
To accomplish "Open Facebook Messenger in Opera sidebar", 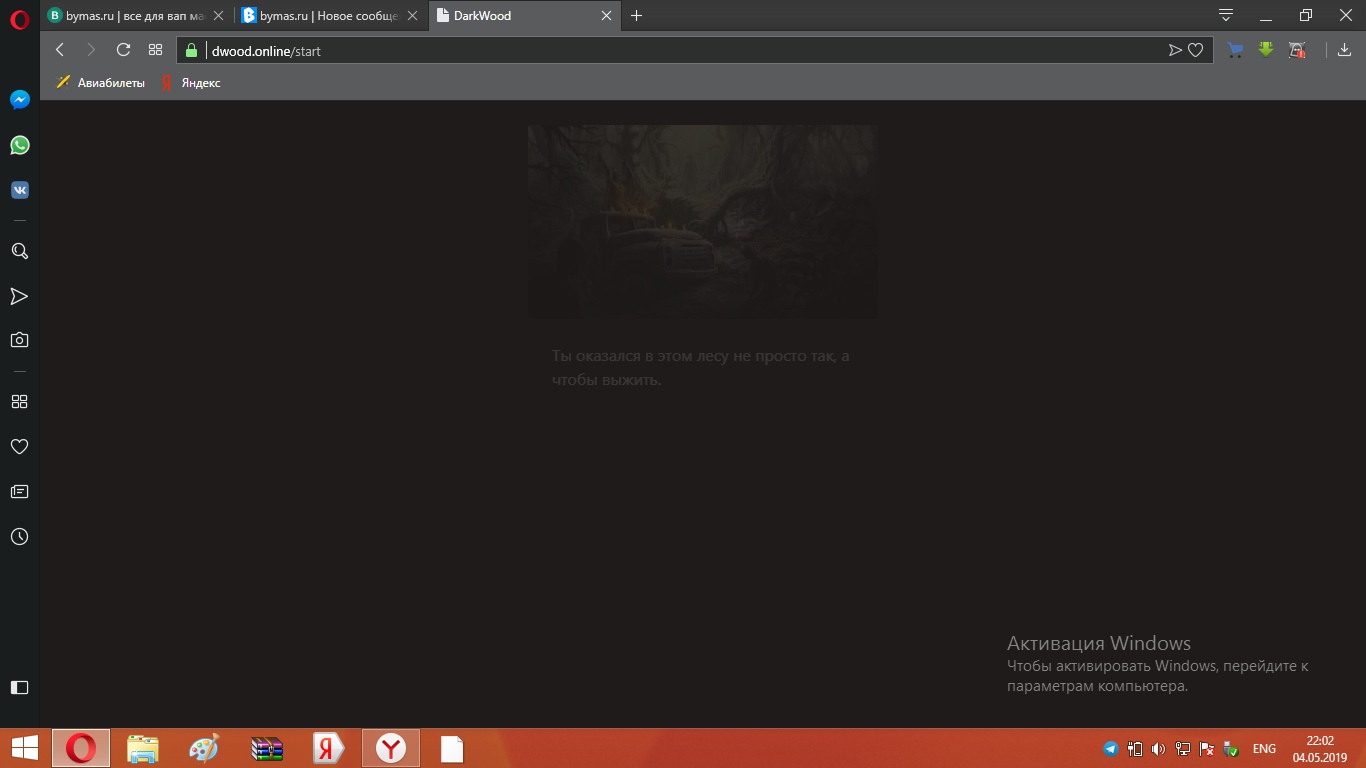I will pos(19,100).
